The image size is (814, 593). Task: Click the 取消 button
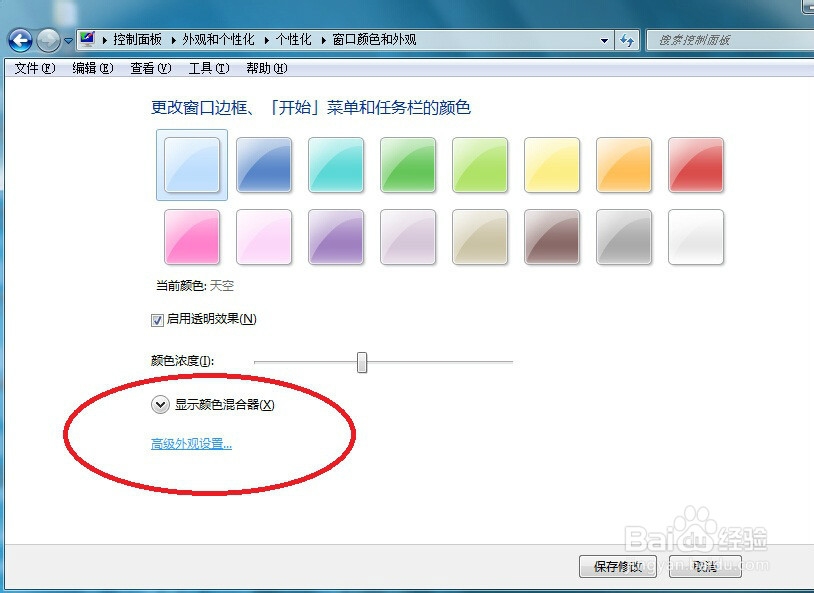pos(704,566)
